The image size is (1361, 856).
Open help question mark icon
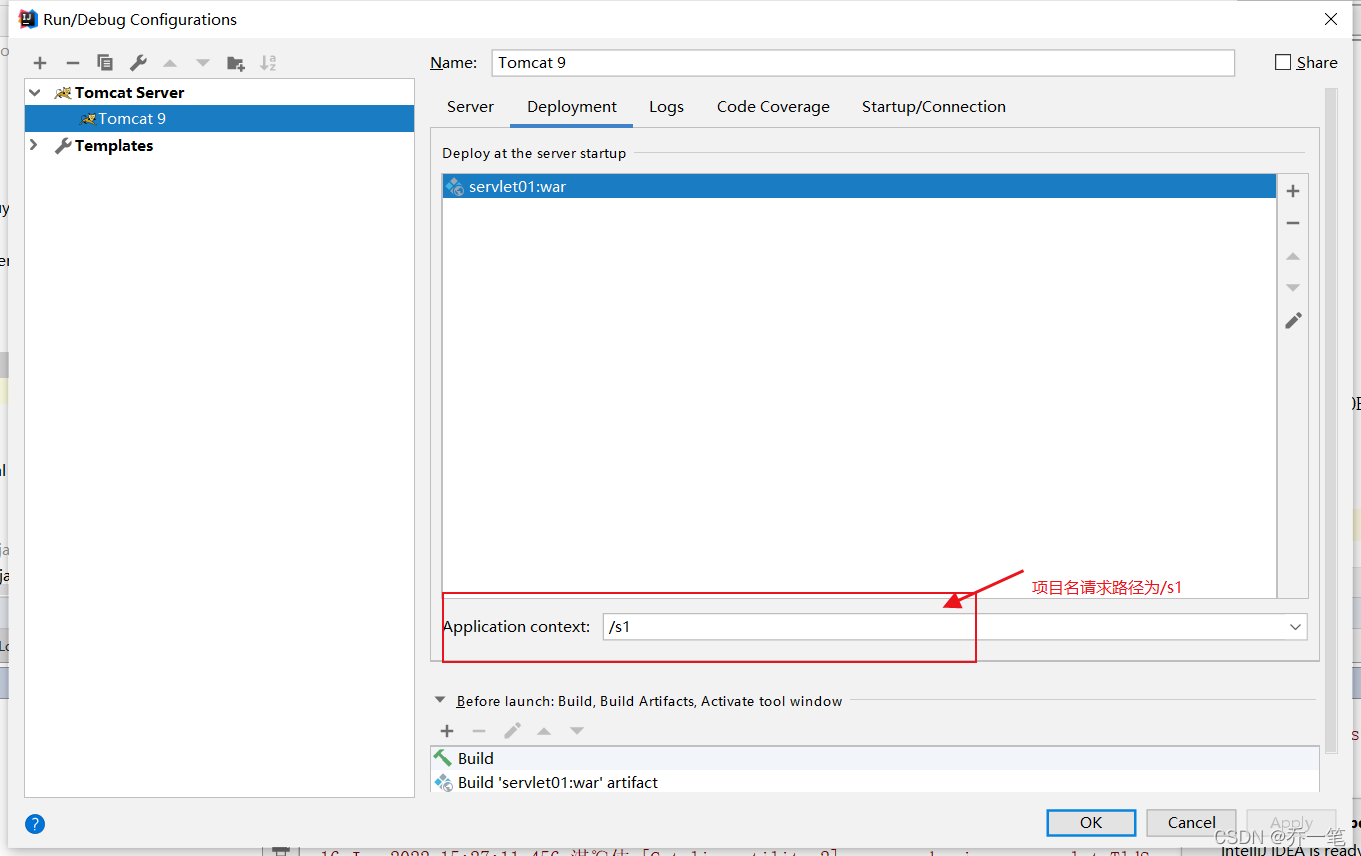(35, 824)
